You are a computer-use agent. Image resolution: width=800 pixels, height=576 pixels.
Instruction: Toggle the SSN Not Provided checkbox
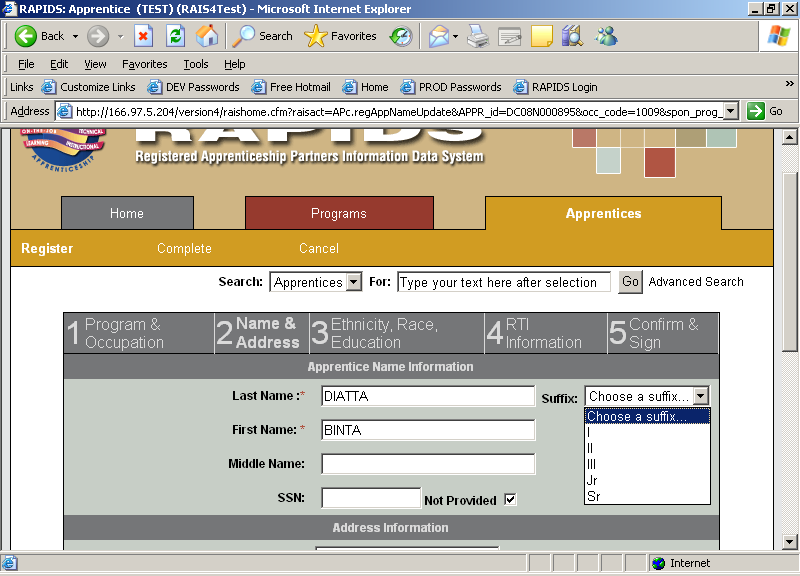click(x=510, y=499)
